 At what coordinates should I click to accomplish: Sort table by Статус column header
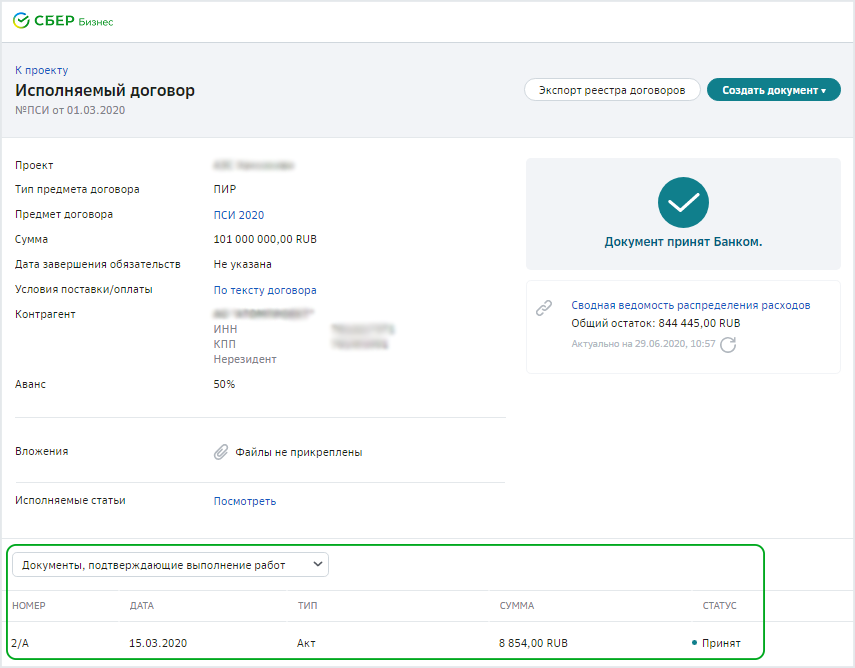point(719,606)
